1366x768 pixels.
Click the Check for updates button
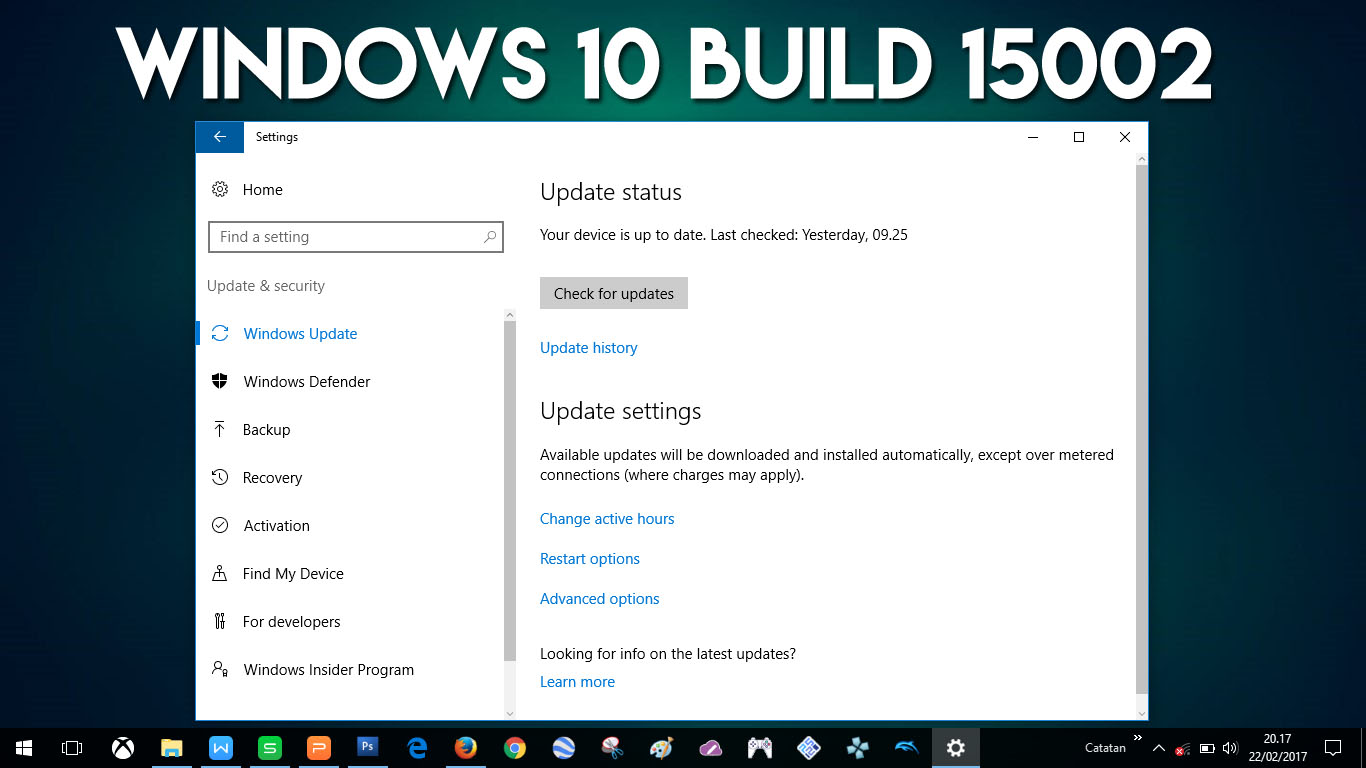614,293
